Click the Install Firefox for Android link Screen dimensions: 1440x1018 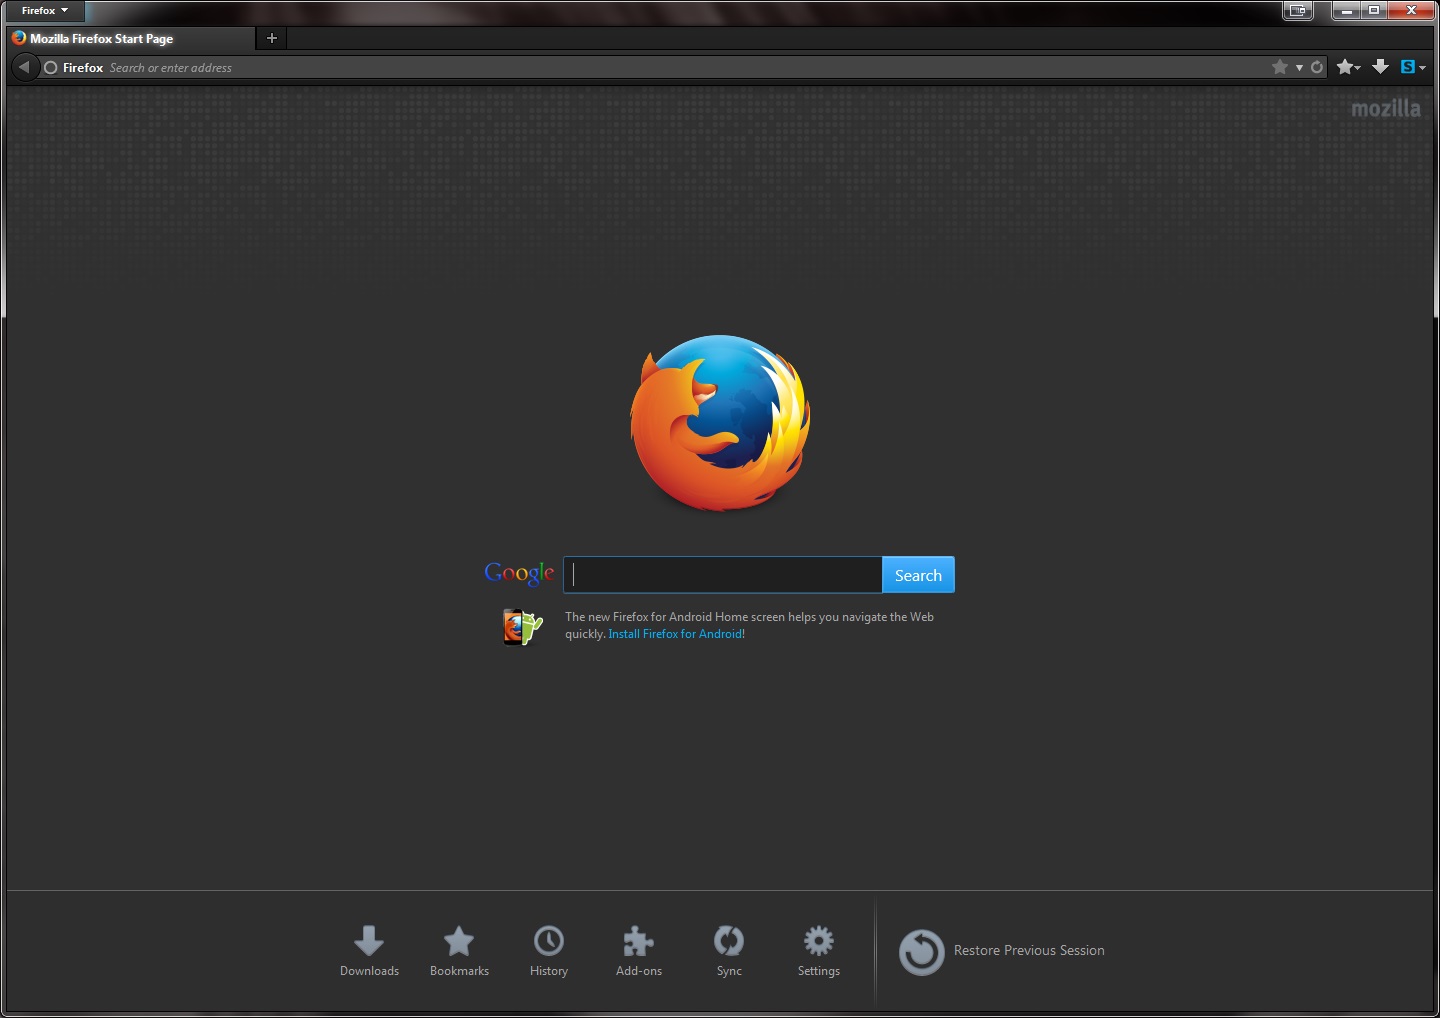tap(676, 633)
